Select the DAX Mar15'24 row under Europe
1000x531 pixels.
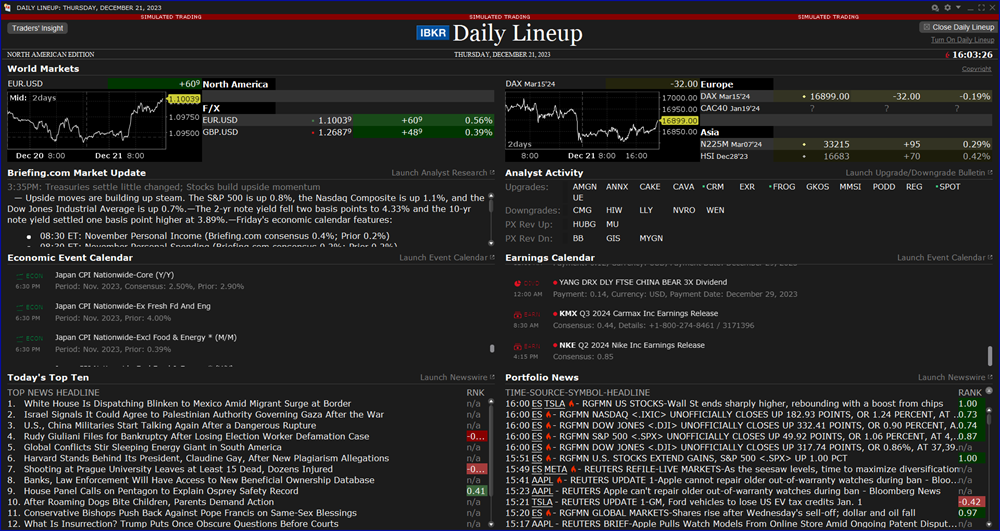(x=846, y=96)
